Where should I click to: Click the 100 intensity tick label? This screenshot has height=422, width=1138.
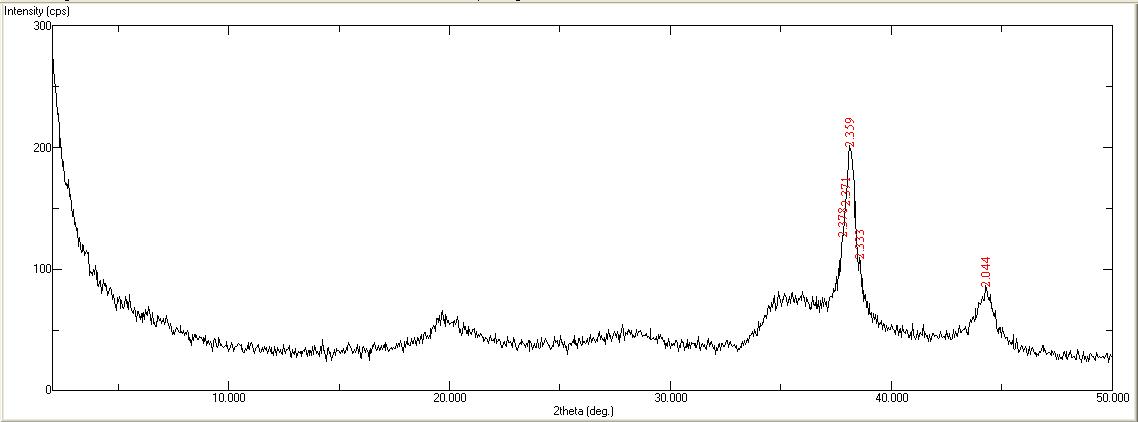point(41,270)
